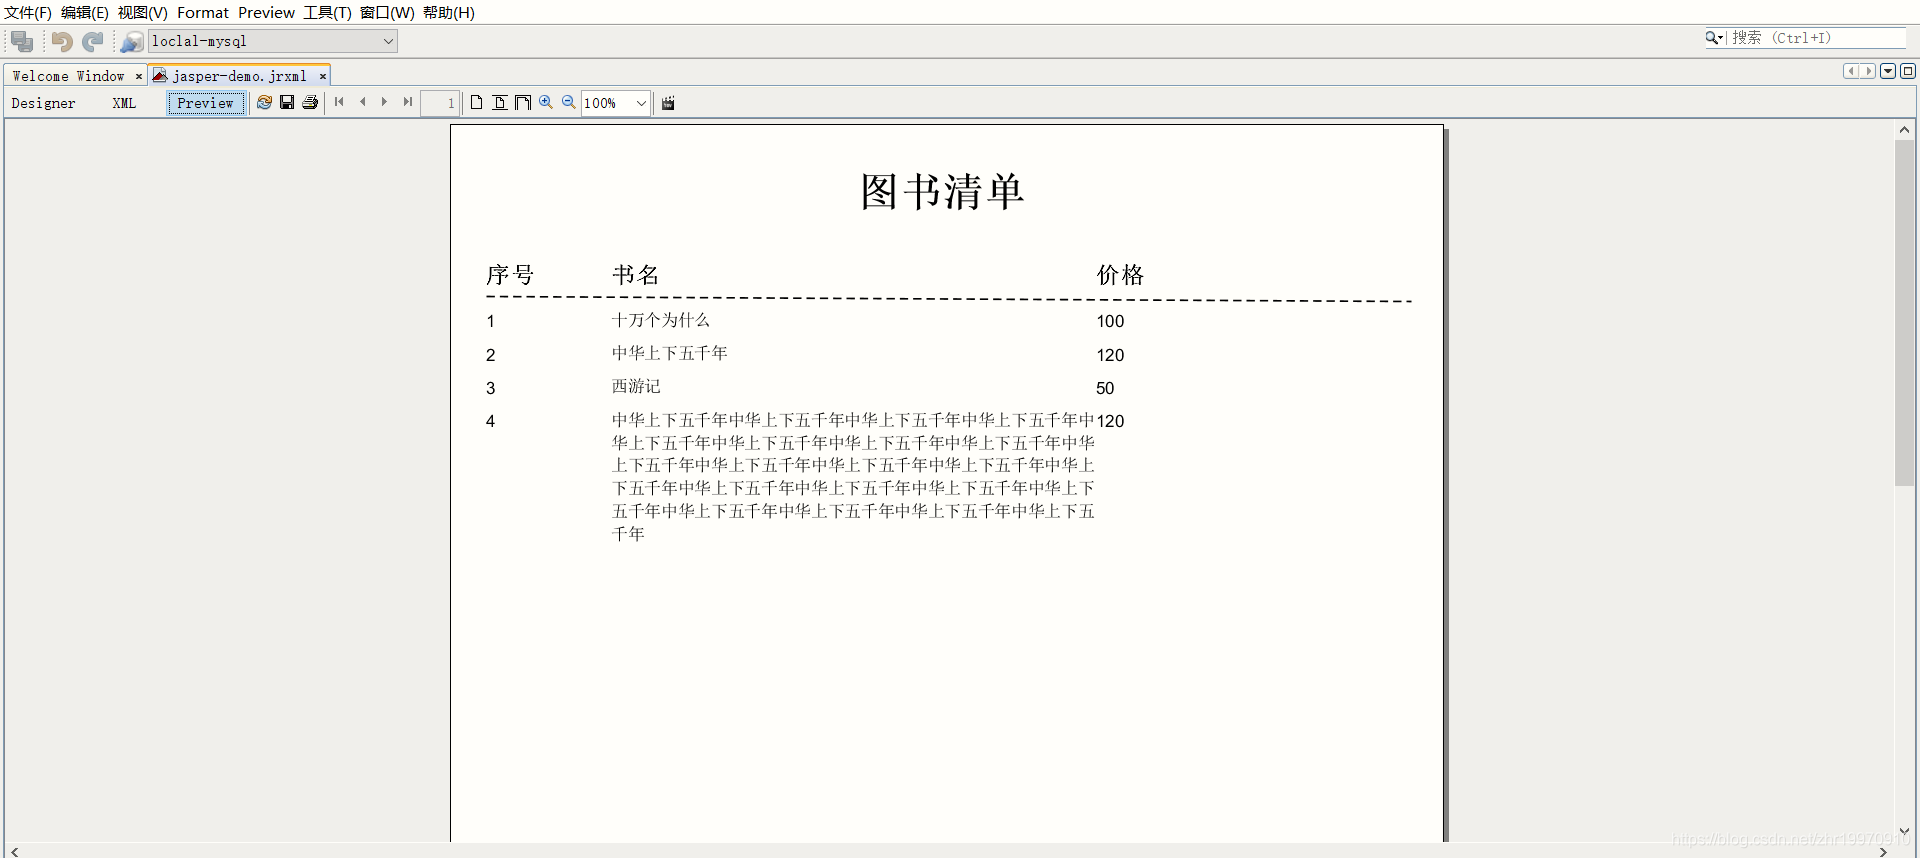Go to next page of preview
Viewport: 1920px width, 858px height.
385,102
